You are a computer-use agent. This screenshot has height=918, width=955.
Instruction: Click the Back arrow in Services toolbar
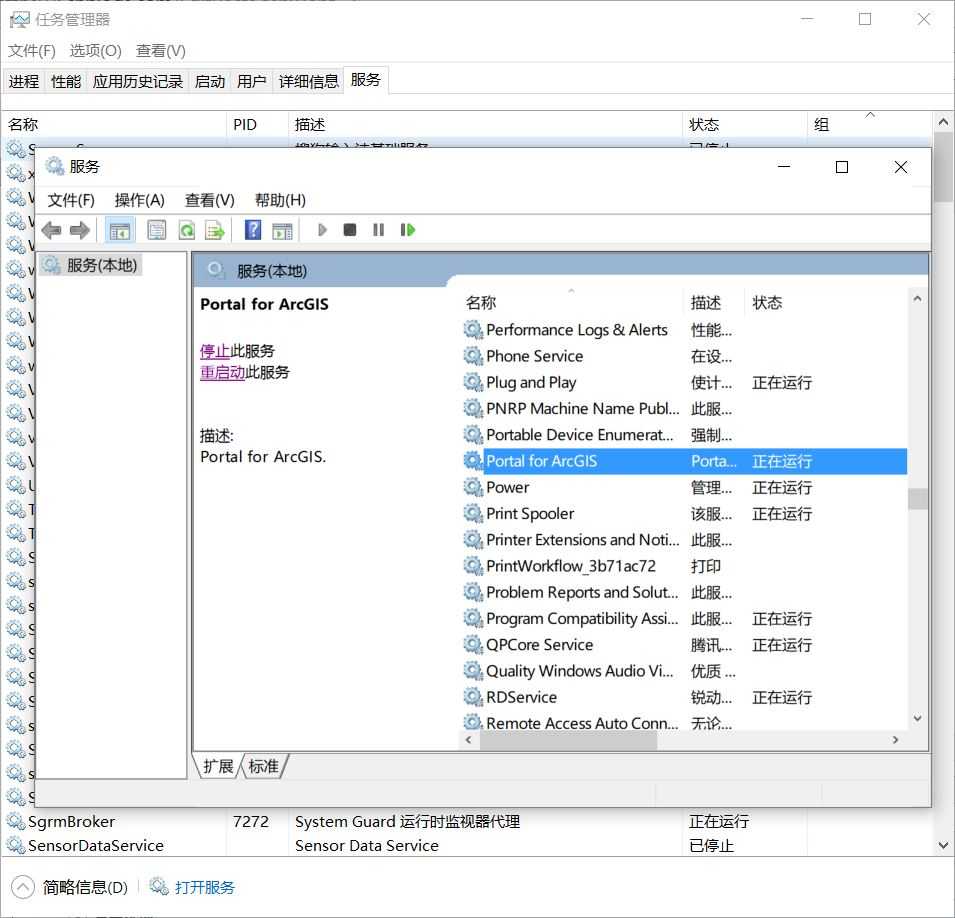[51, 230]
